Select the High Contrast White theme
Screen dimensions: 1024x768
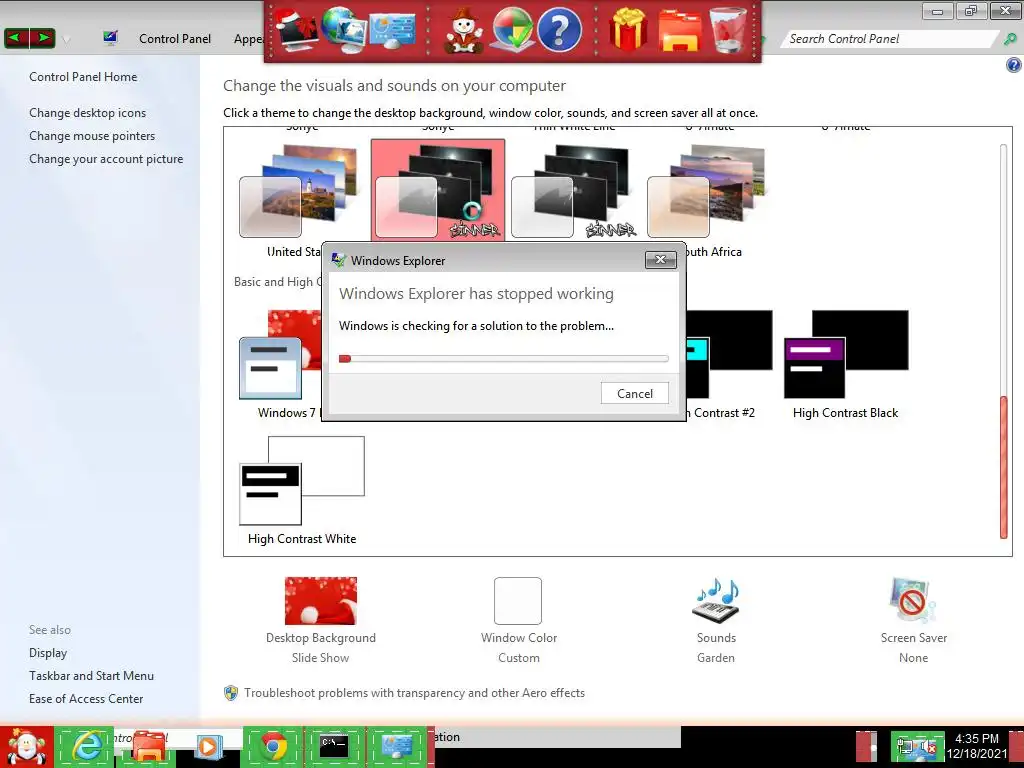(302, 490)
